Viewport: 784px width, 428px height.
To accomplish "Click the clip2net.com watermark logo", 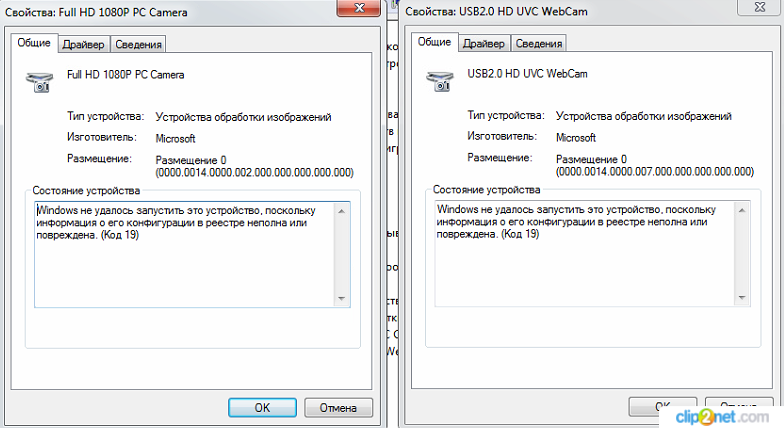I will (722, 416).
